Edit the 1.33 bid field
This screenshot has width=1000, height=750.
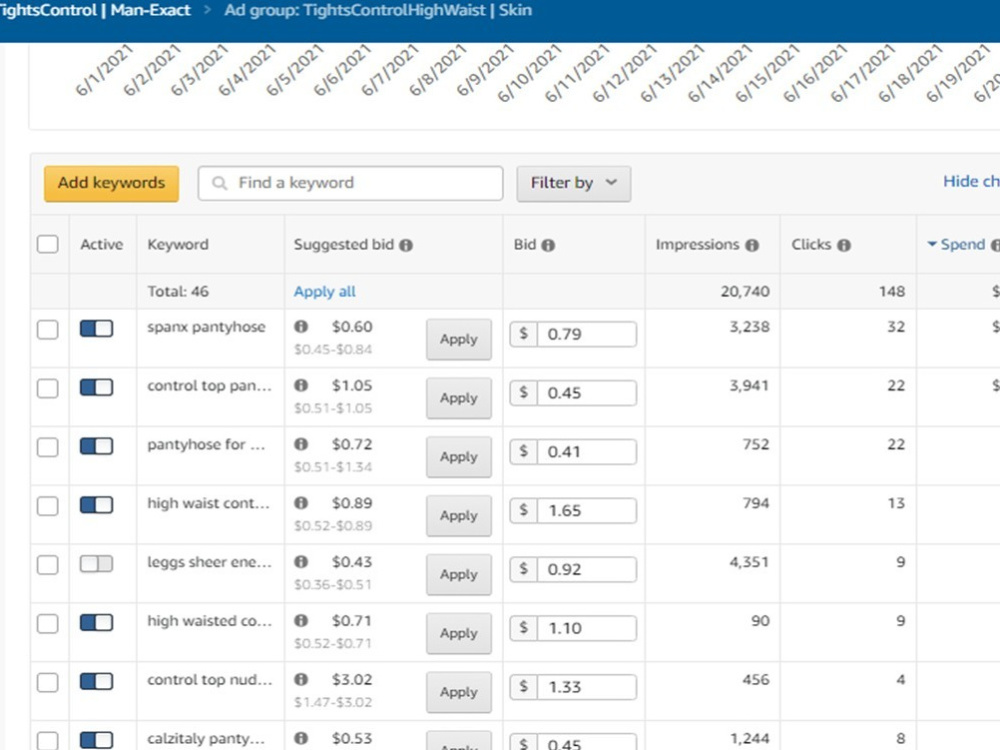pos(586,687)
